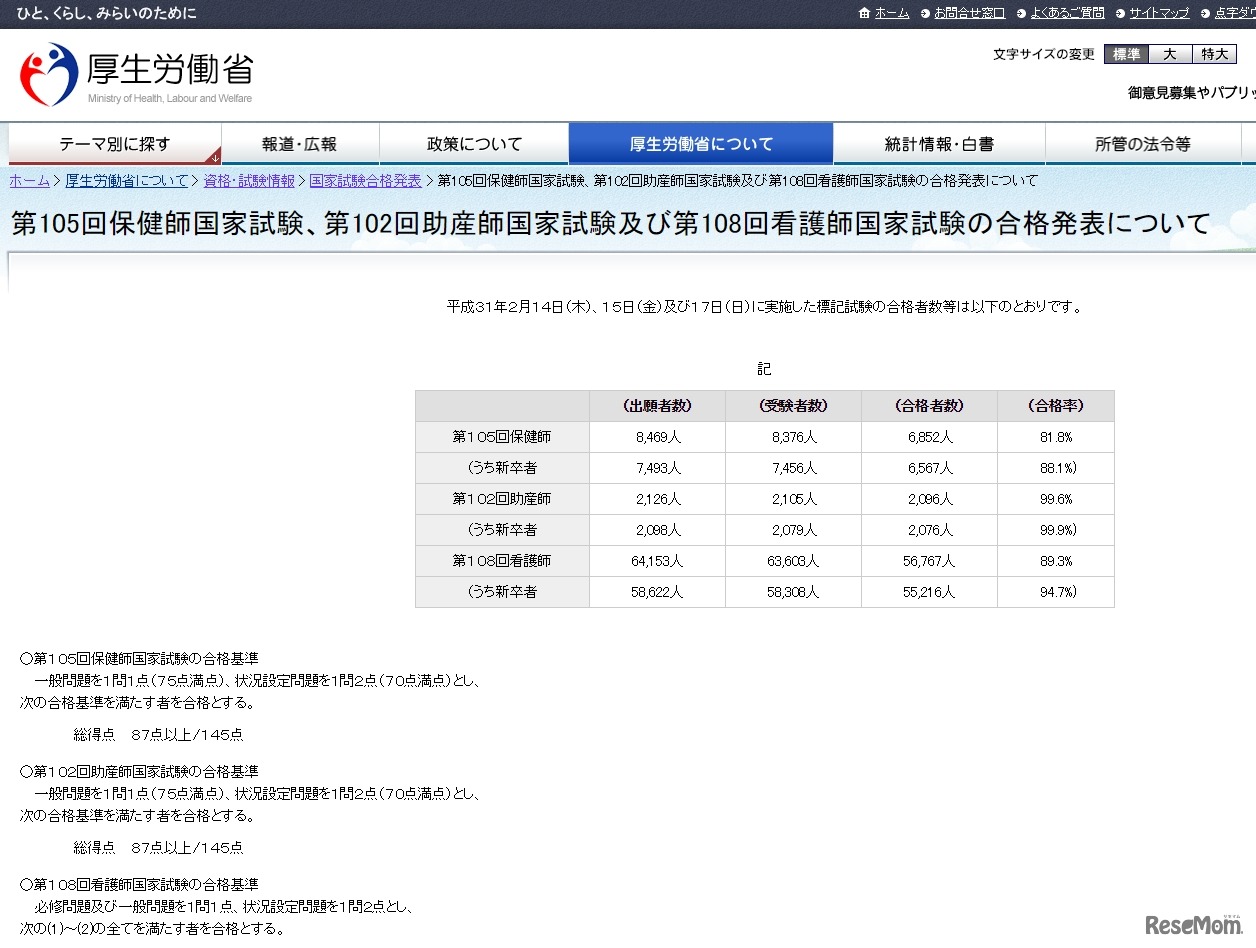Select the 大 font size option
Screen dimensions: 1256x948
click(x=1169, y=54)
